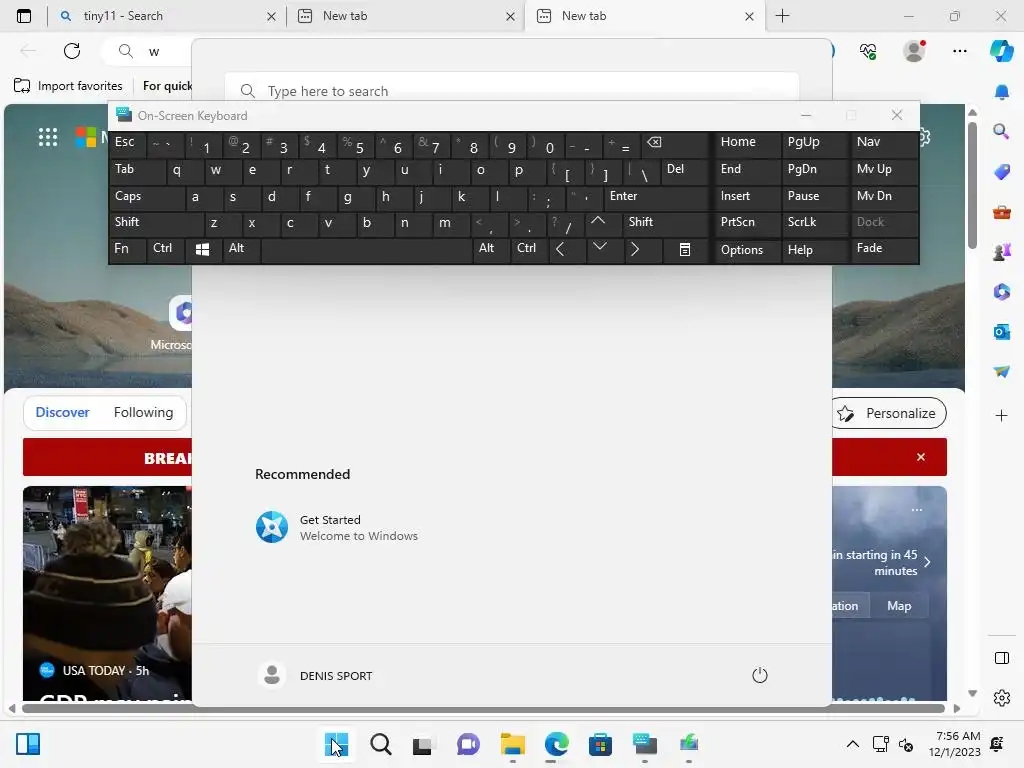
Task: Select On-Screen Keyboard taskbar icon
Action: click(x=645, y=744)
